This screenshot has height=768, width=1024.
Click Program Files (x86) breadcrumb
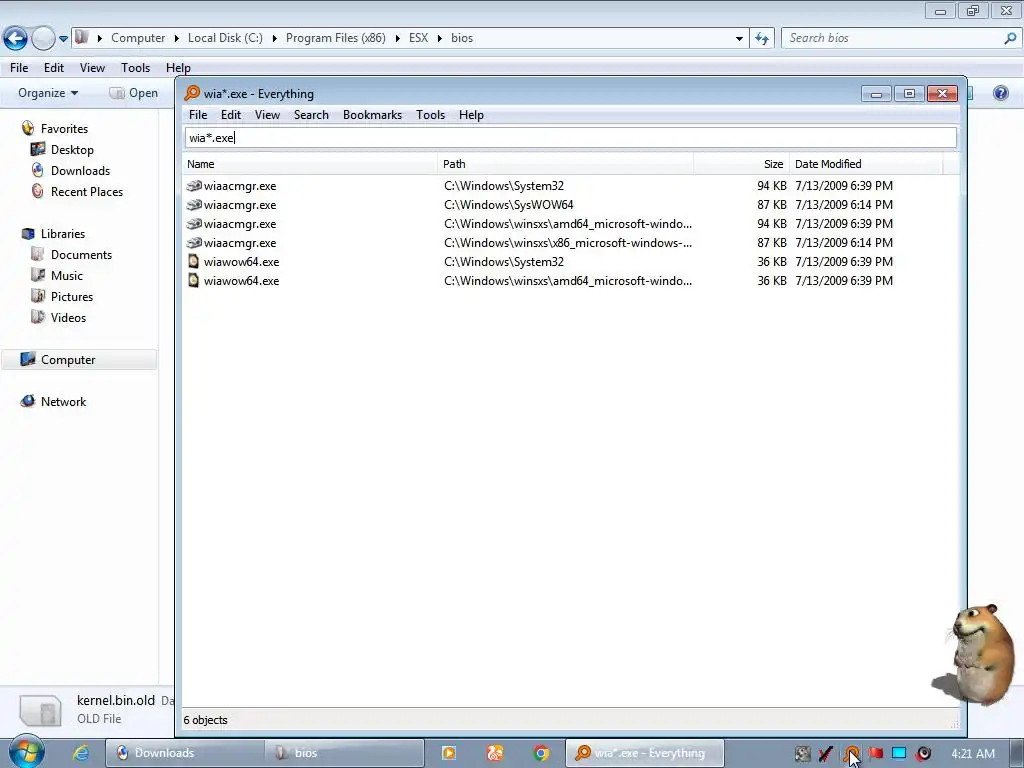tap(336, 38)
